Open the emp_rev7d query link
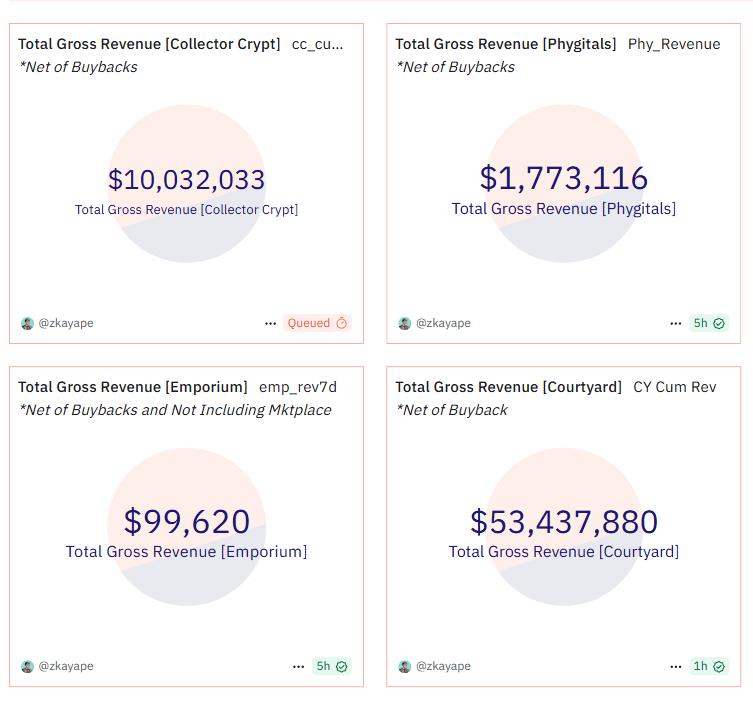The height and width of the screenshot is (702, 753). point(298,387)
